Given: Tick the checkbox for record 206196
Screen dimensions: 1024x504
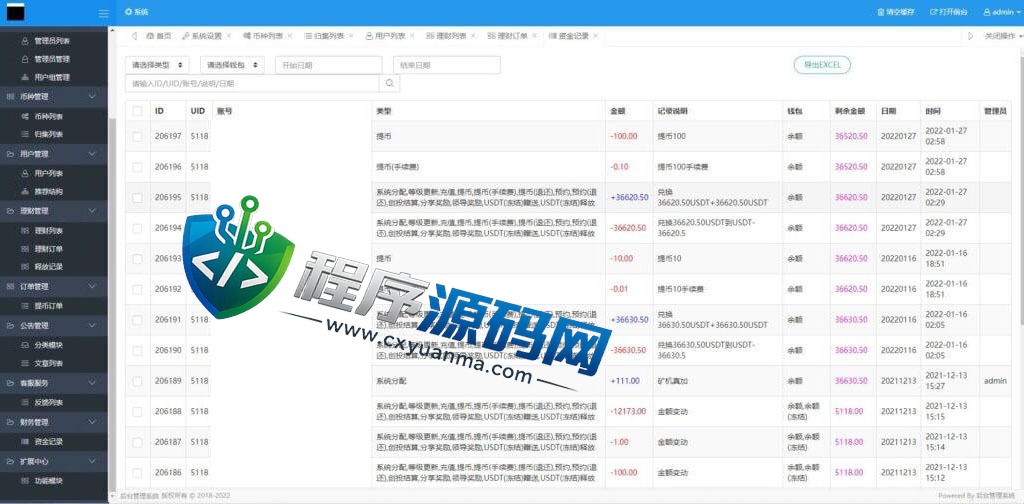Looking at the screenshot, I should pos(137,167).
